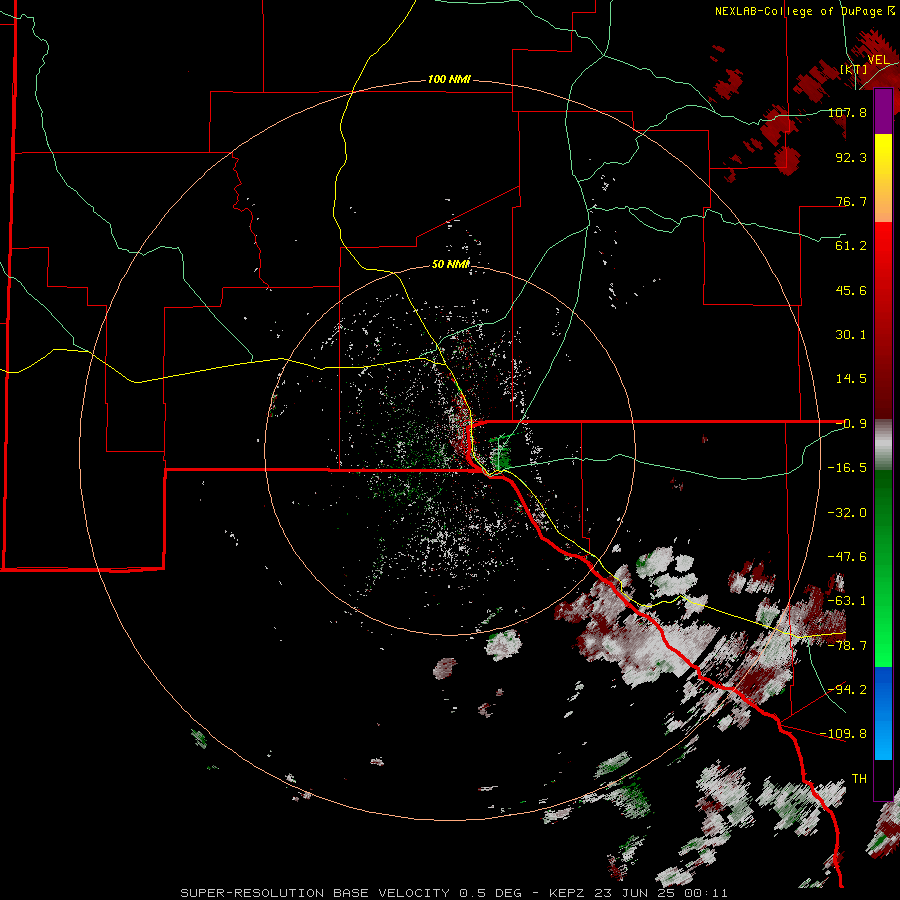
Task: Click the 30.1 velocity scale value
Action: pyautogui.click(x=851, y=335)
